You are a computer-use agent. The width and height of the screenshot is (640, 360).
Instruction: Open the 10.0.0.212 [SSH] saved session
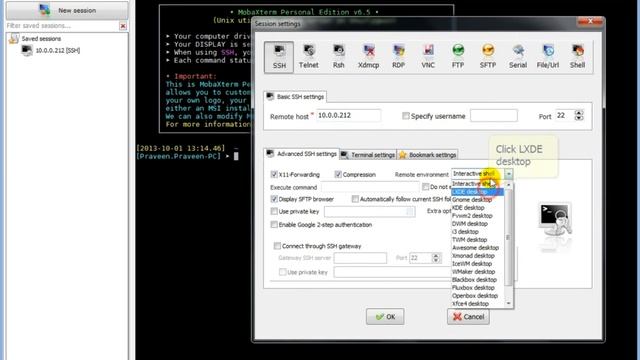pyautogui.click(x=51, y=51)
